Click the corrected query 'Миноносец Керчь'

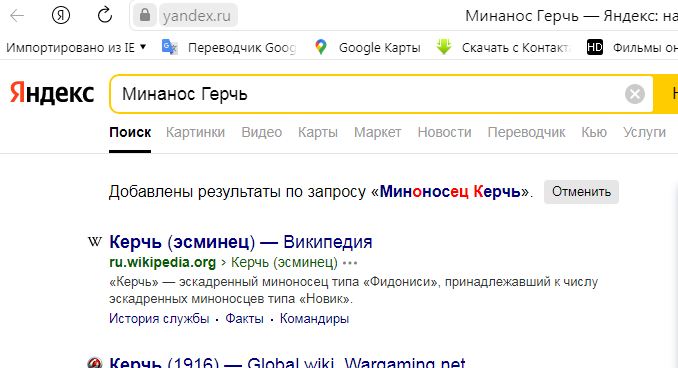tap(450, 191)
